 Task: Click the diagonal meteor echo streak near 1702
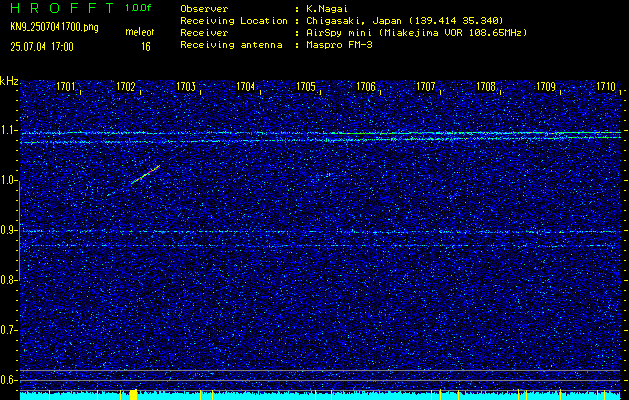[146, 175]
